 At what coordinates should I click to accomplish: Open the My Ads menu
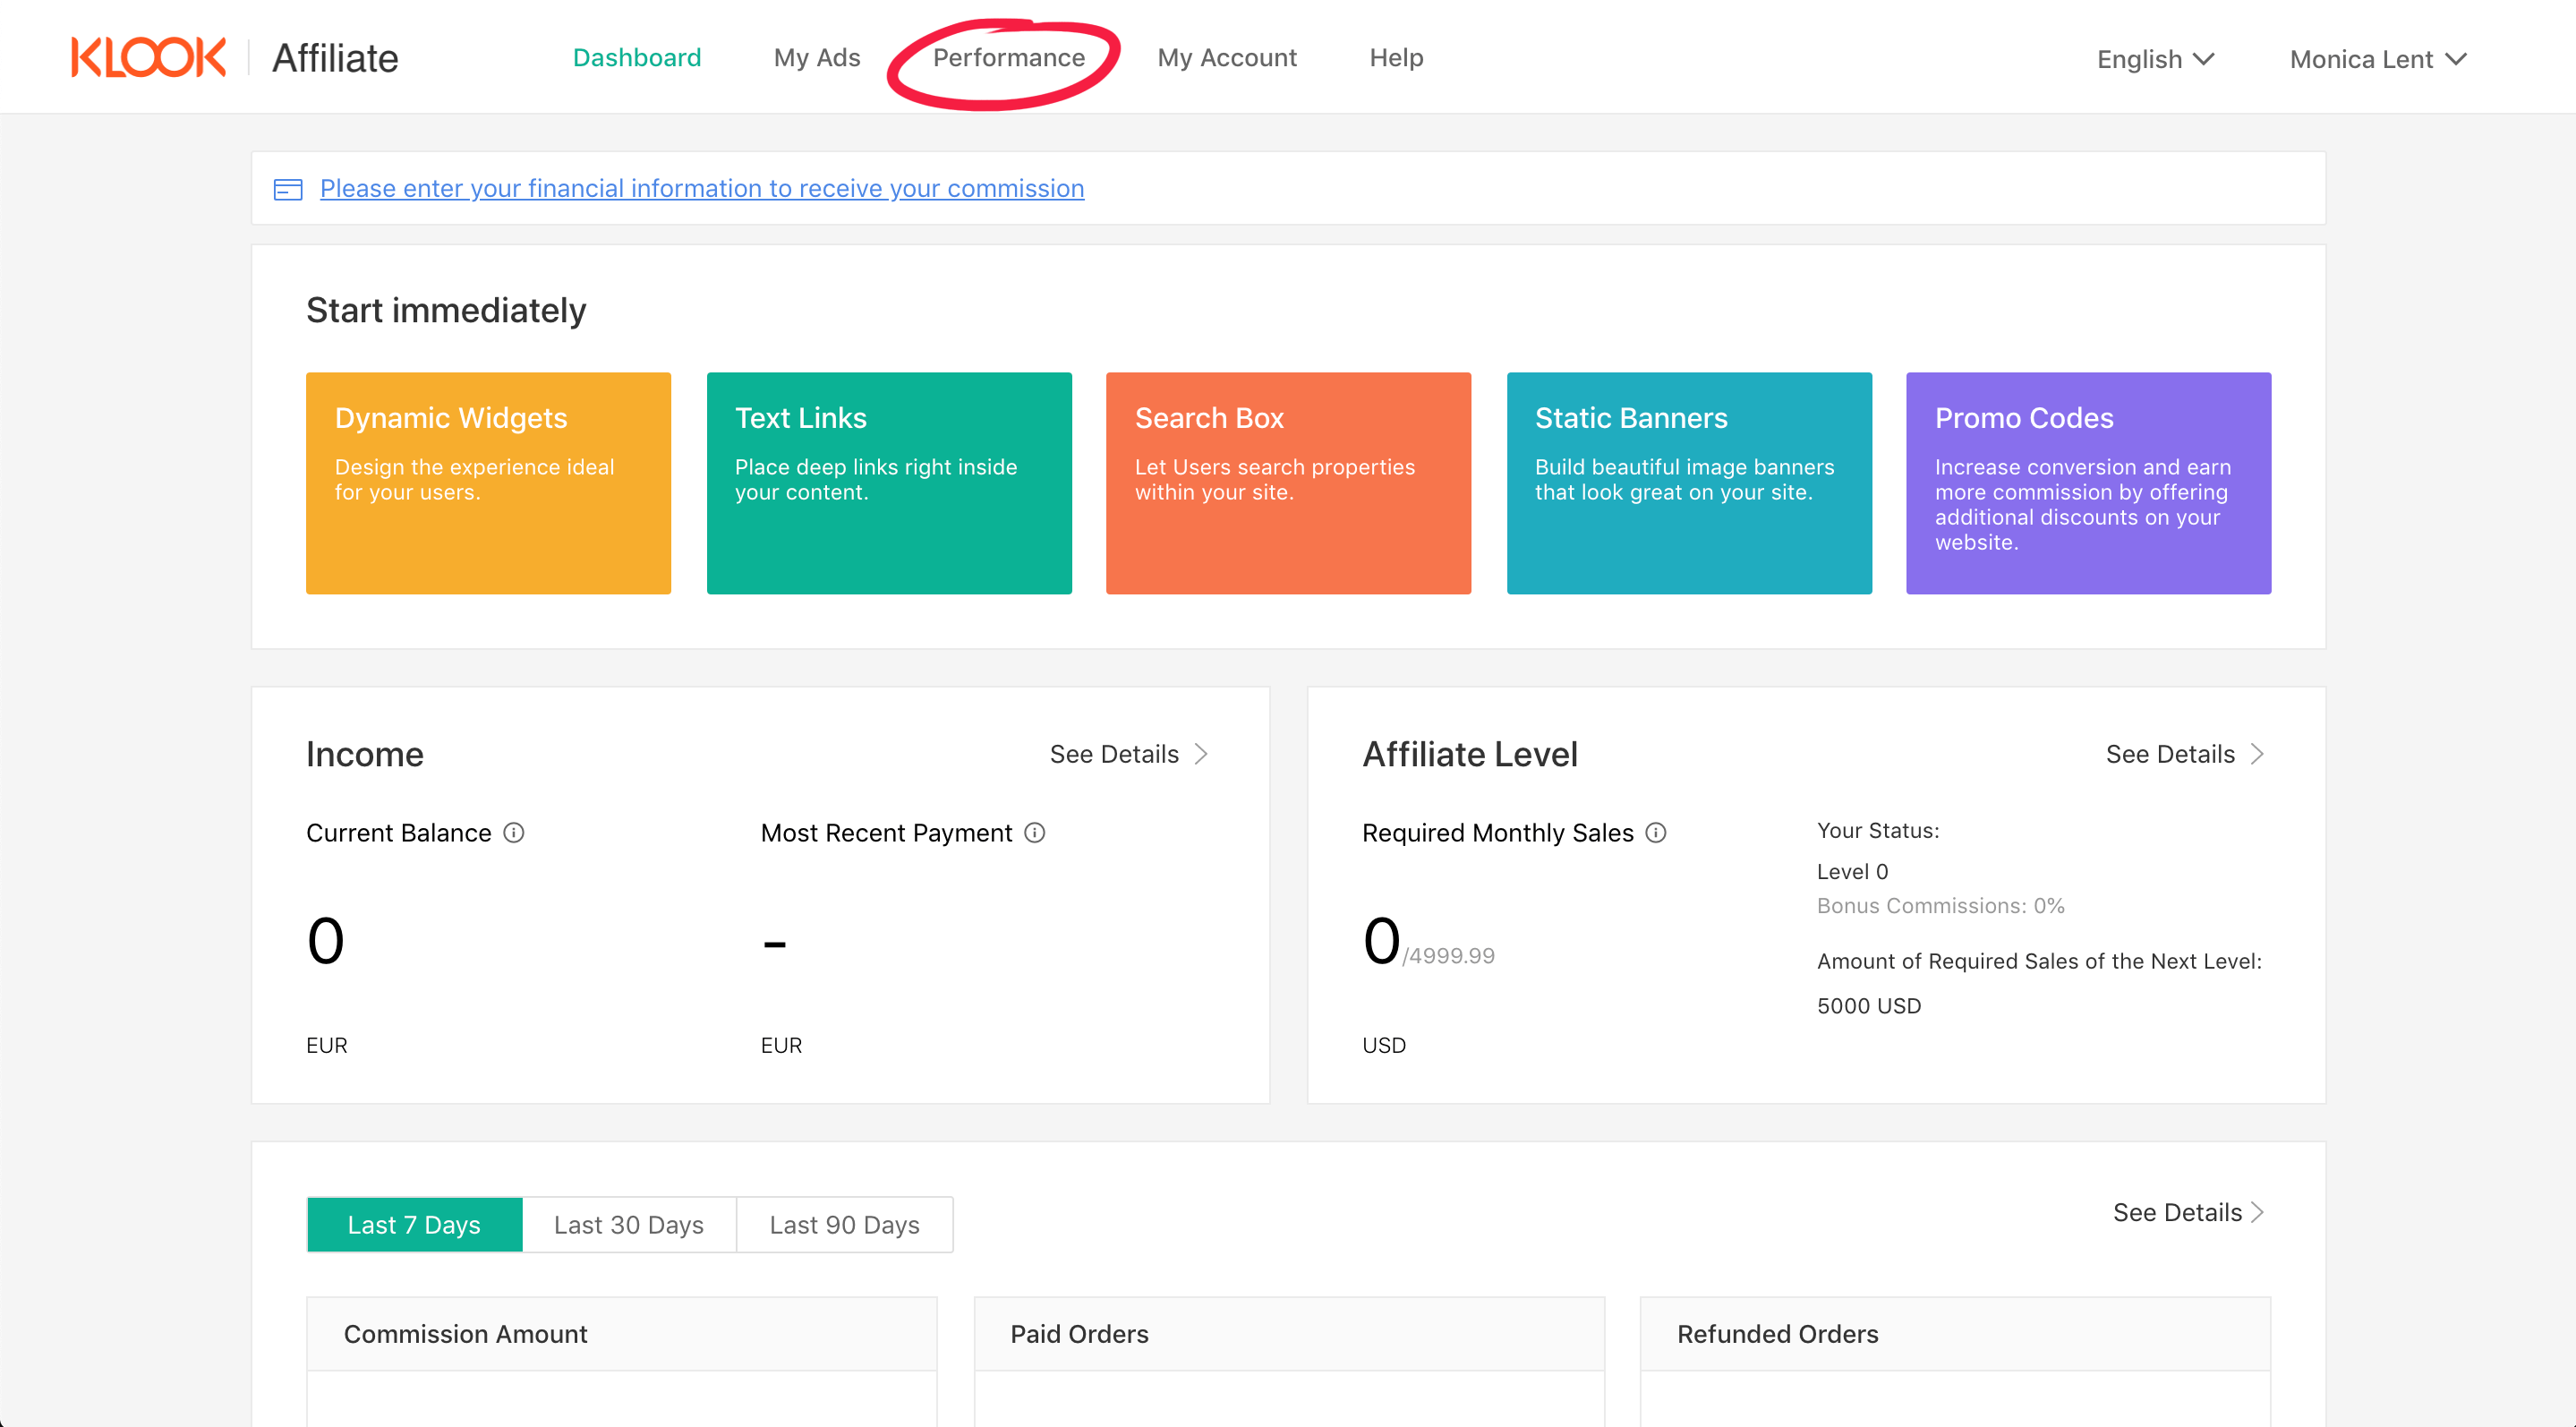[x=817, y=57]
